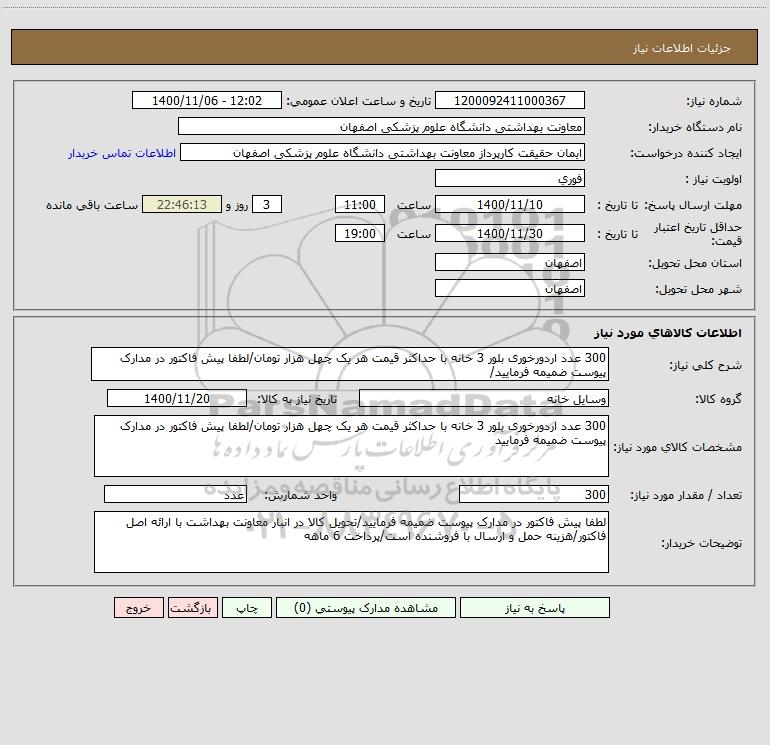Click the مهلت ارسال پاسخ label

tap(693, 205)
